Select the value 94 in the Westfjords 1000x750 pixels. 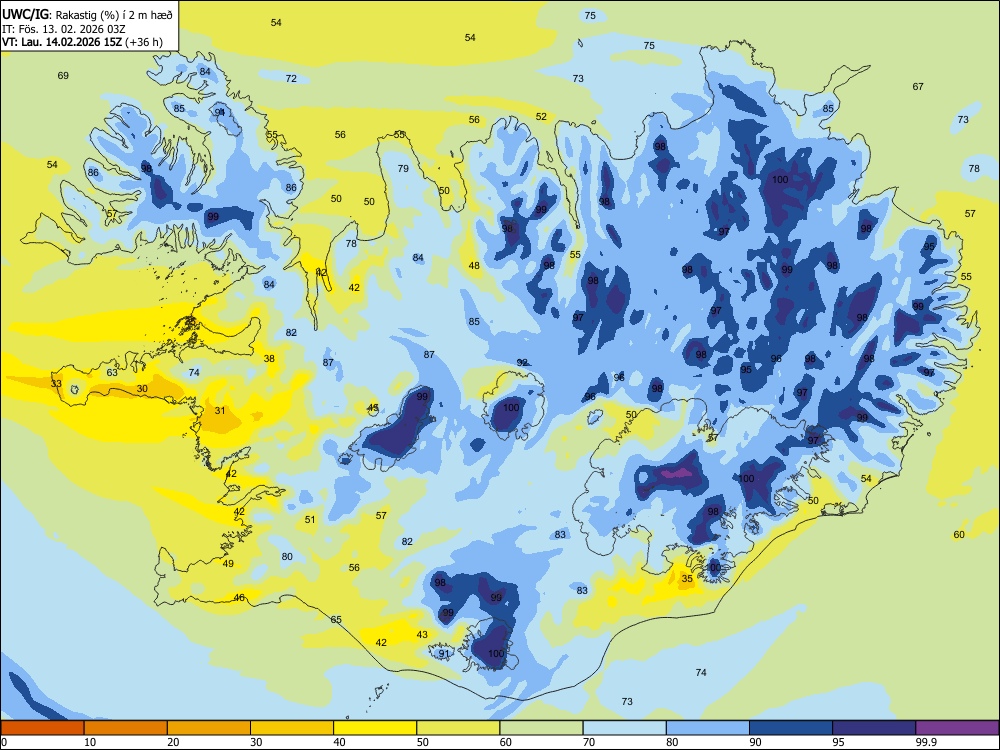tap(220, 112)
